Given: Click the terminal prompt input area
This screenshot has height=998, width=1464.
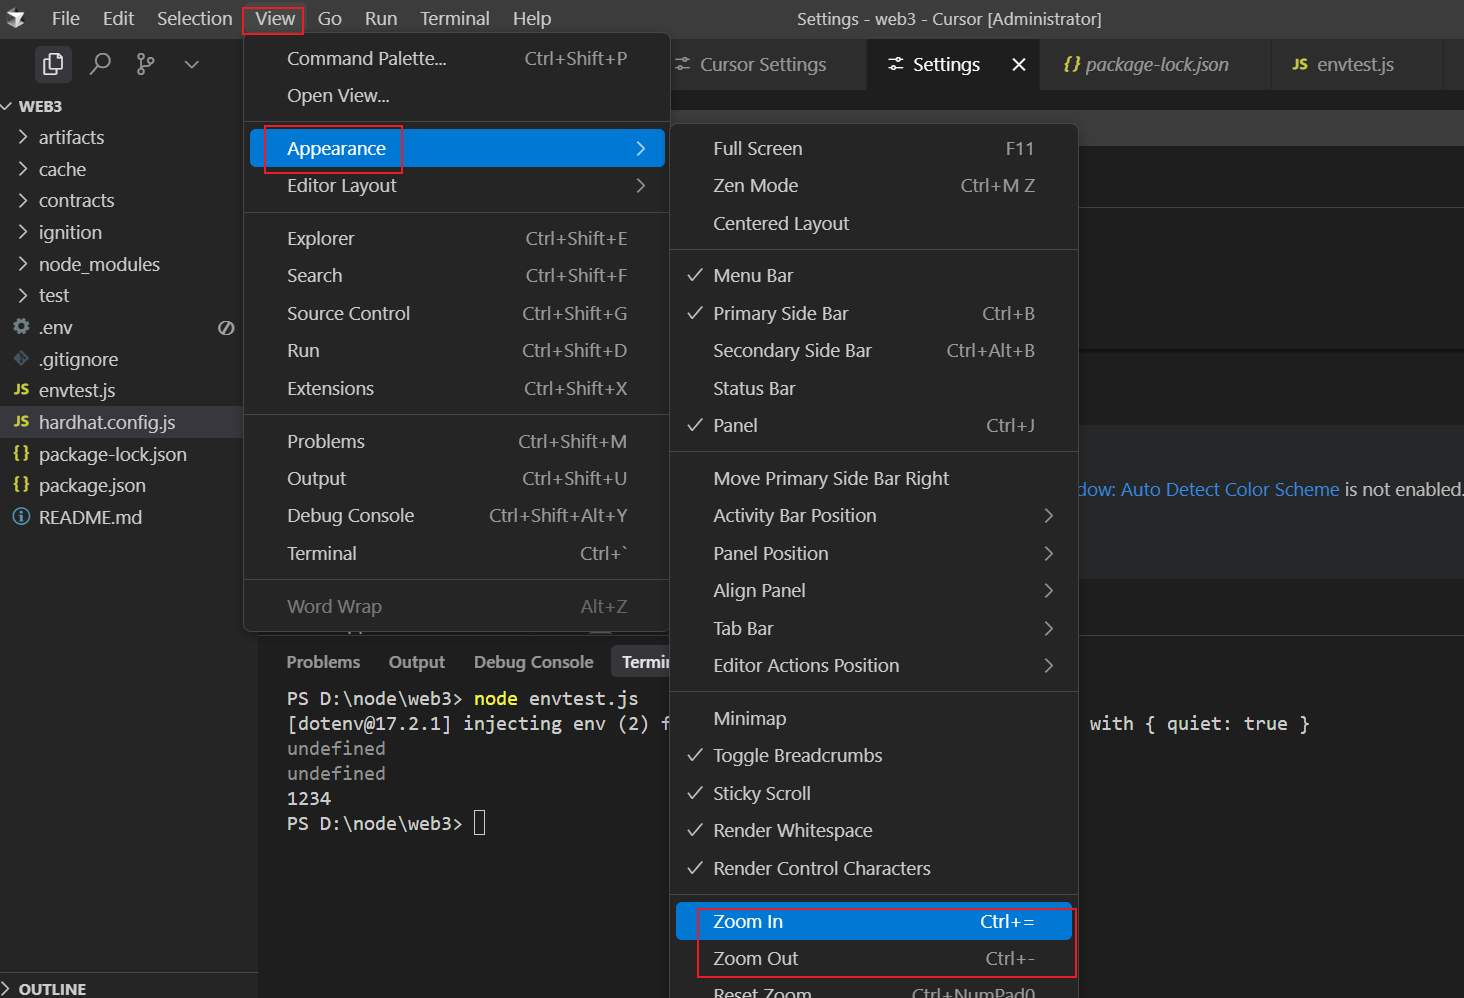Looking at the screenshot, I should tap(479, 823).
